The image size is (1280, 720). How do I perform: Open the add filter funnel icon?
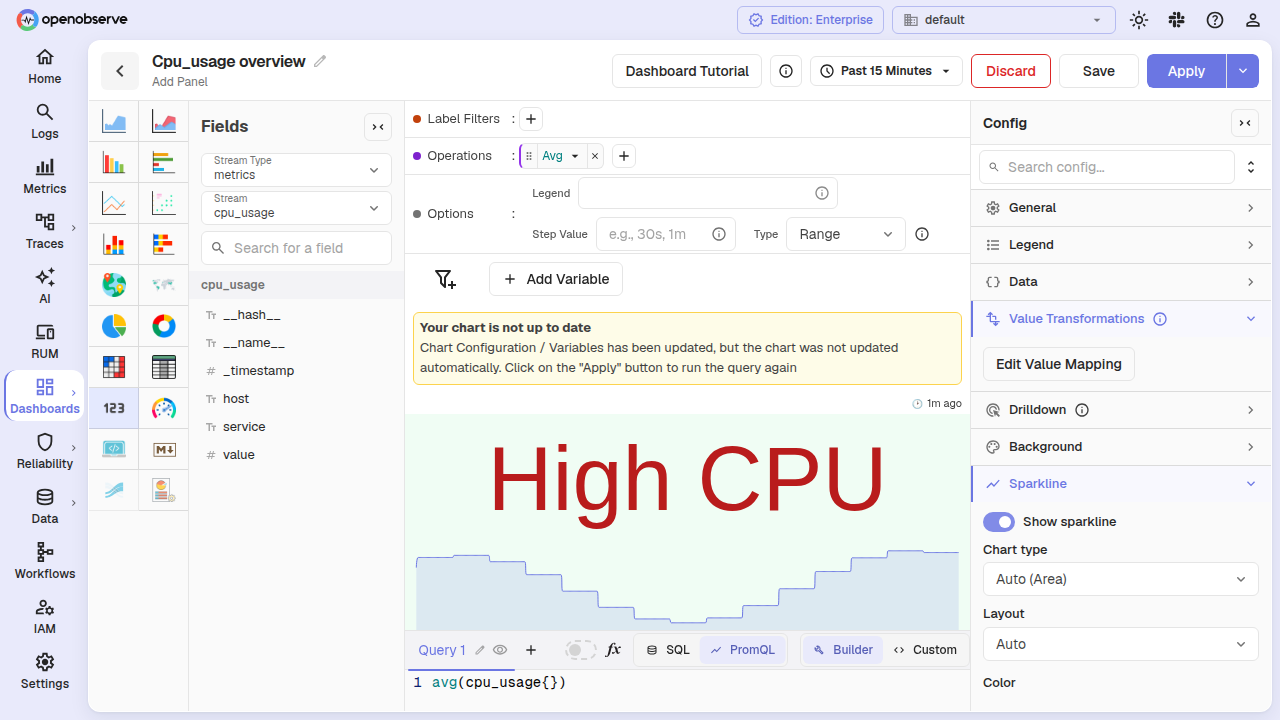tap(446, 279)
